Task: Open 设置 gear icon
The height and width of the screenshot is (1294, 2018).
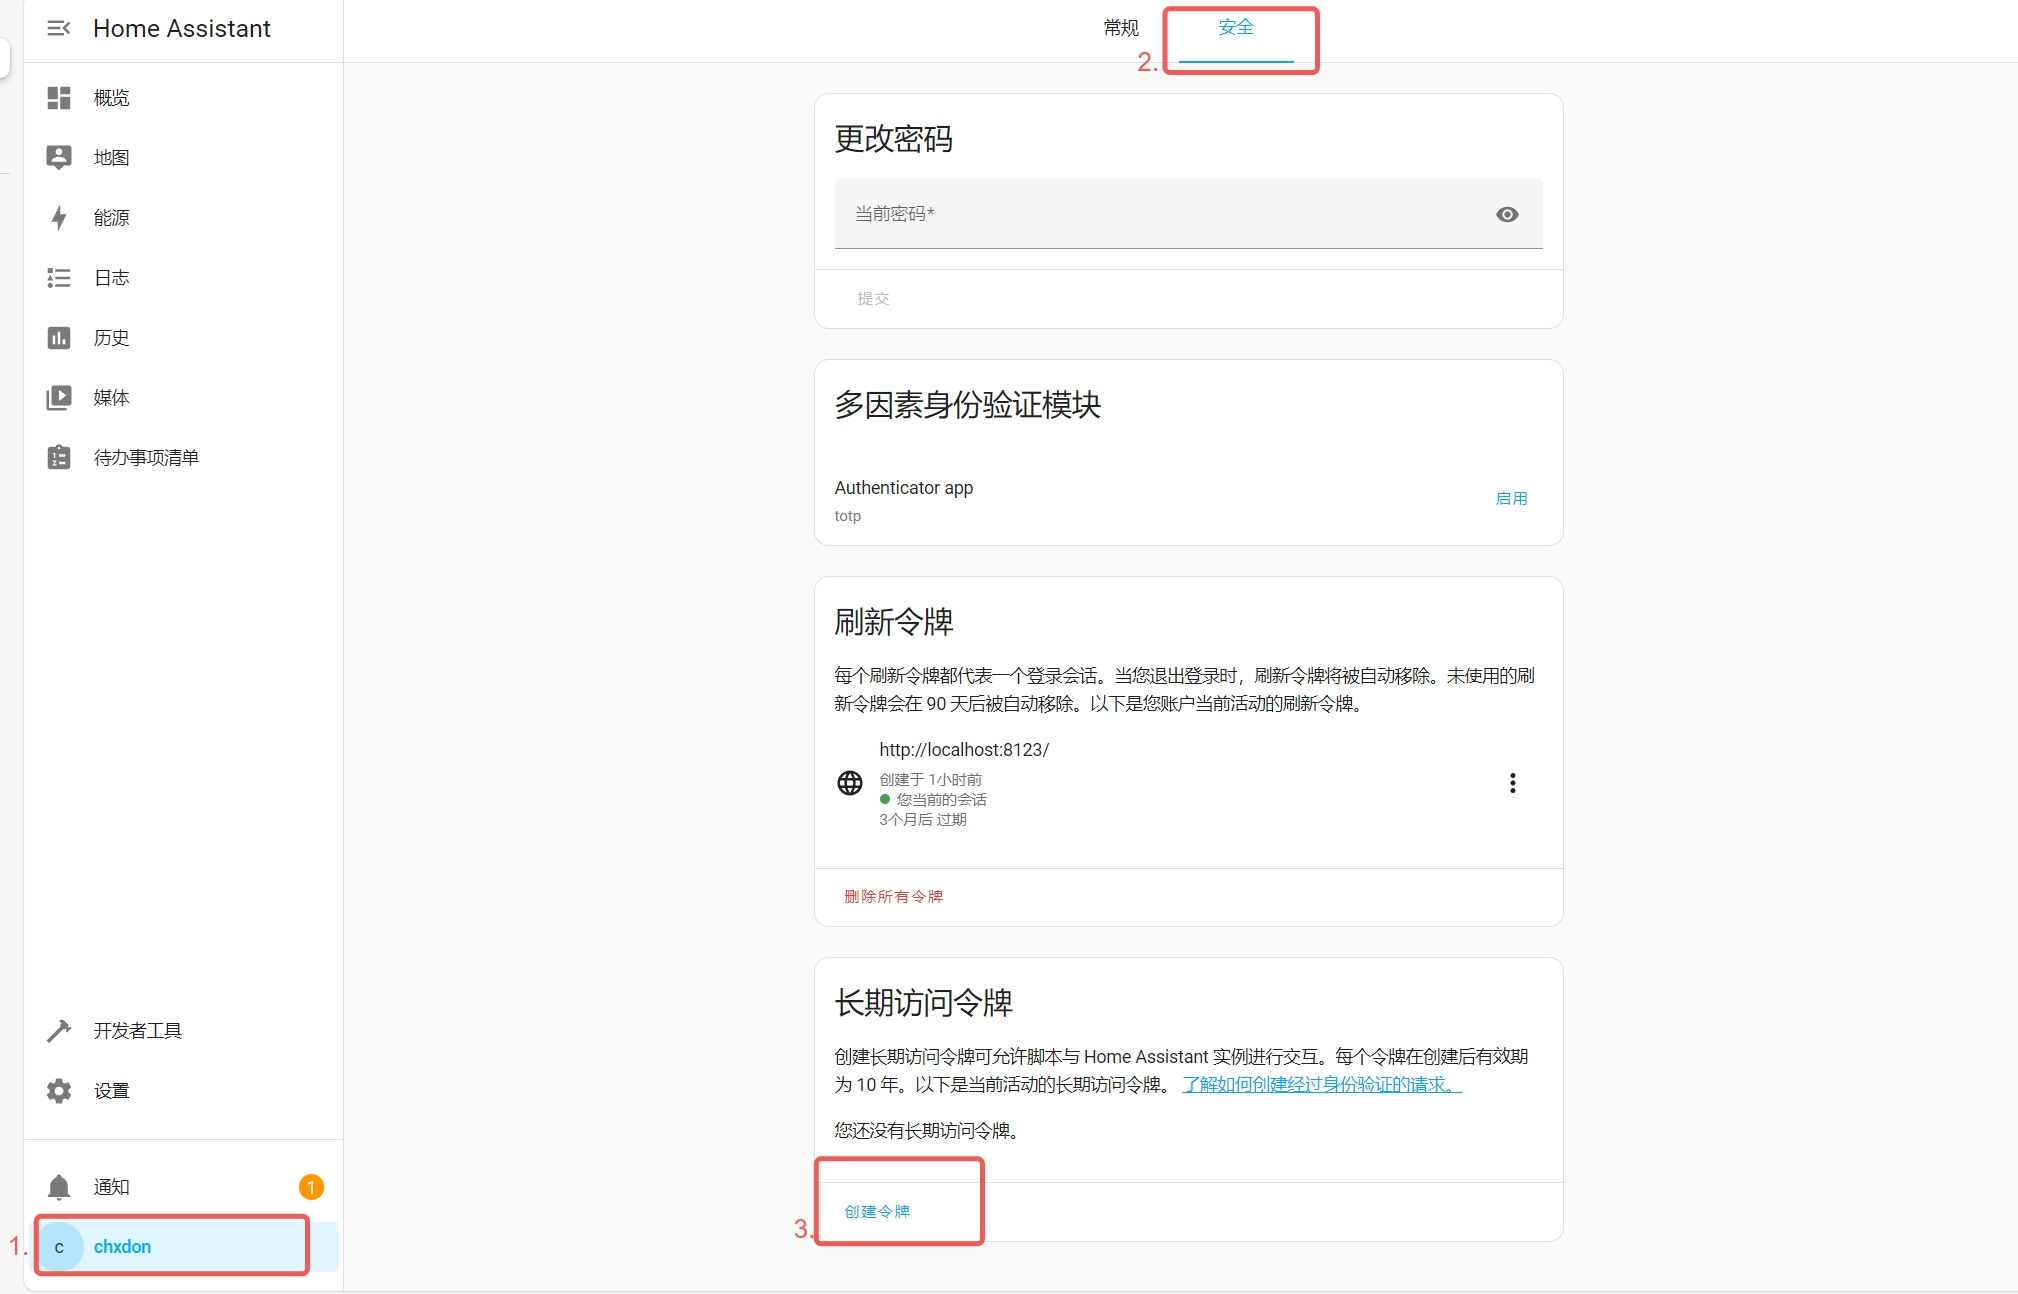Action: pos(59,1091)
